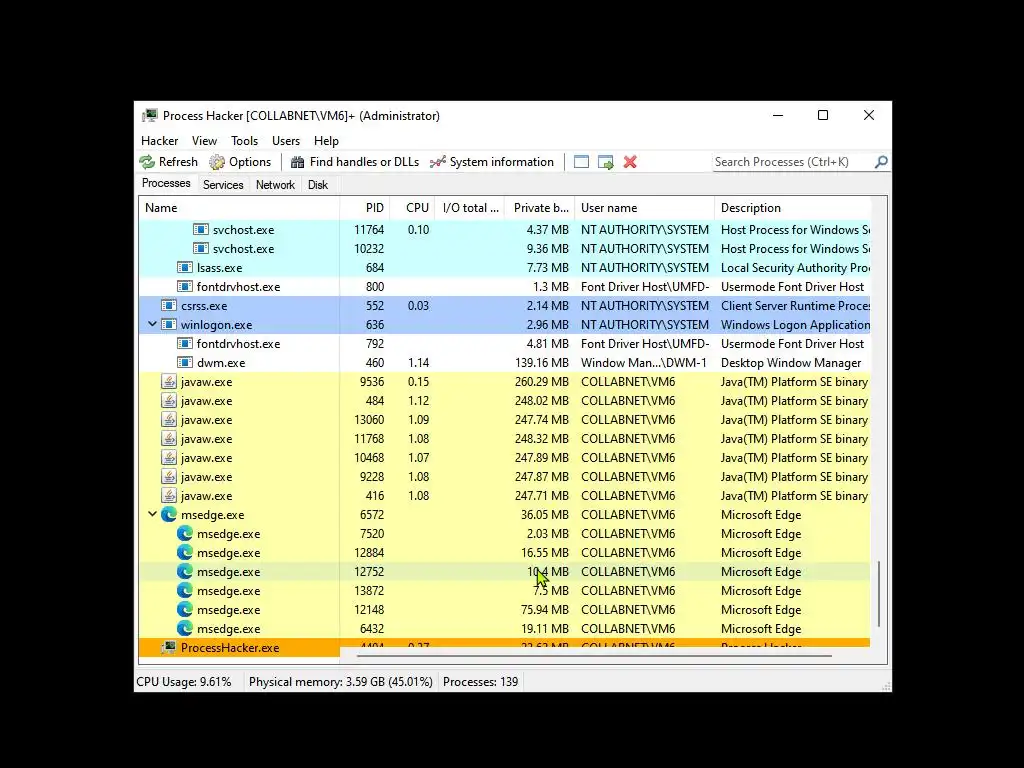Select javaw.exe row with PID 9228
The image size is (1024, 768).
(x=504, y=477)
